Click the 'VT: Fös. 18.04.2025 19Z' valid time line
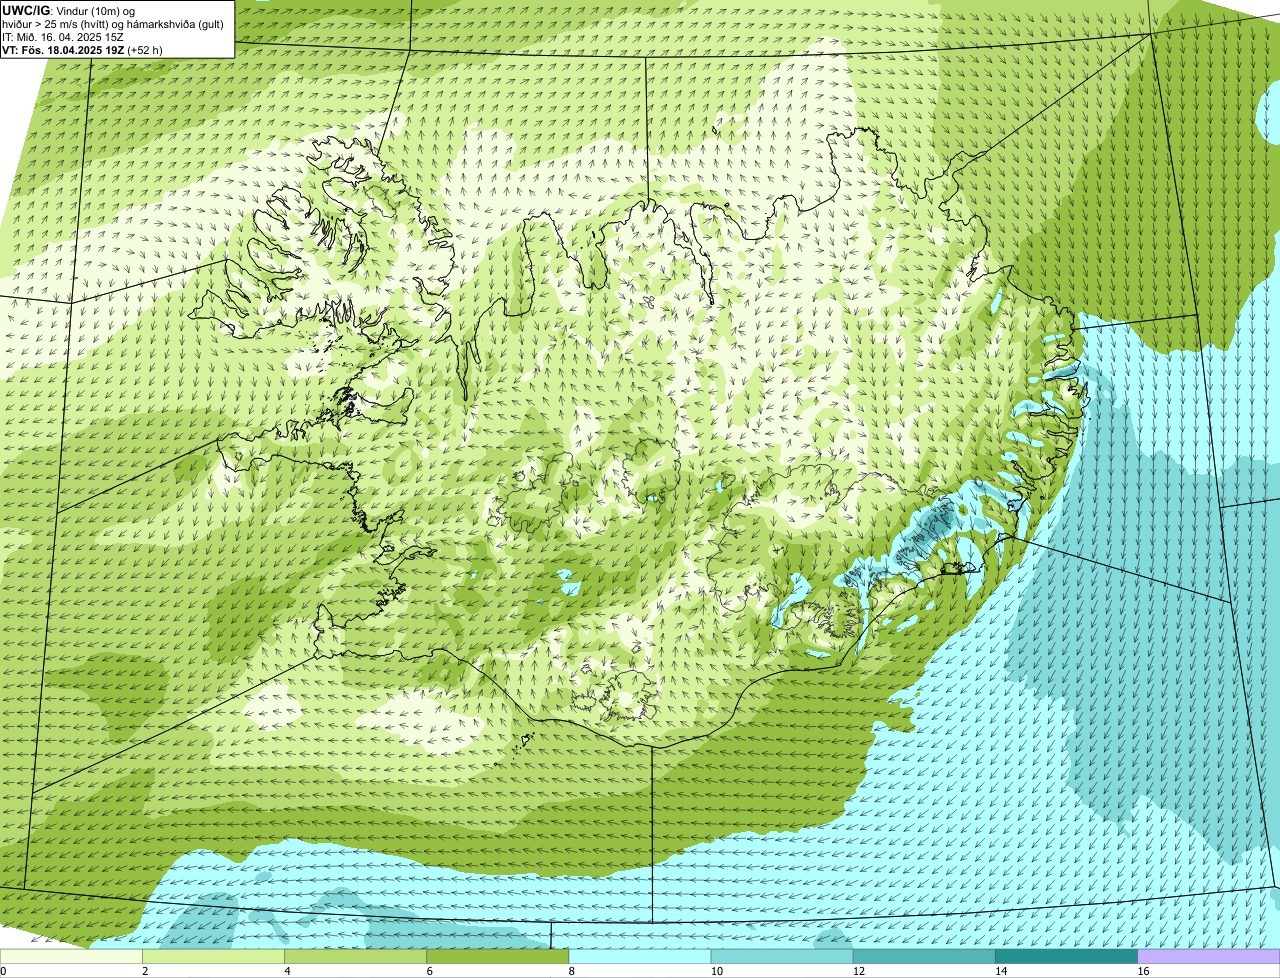The image size is (1280, 978). pos(82,49)
